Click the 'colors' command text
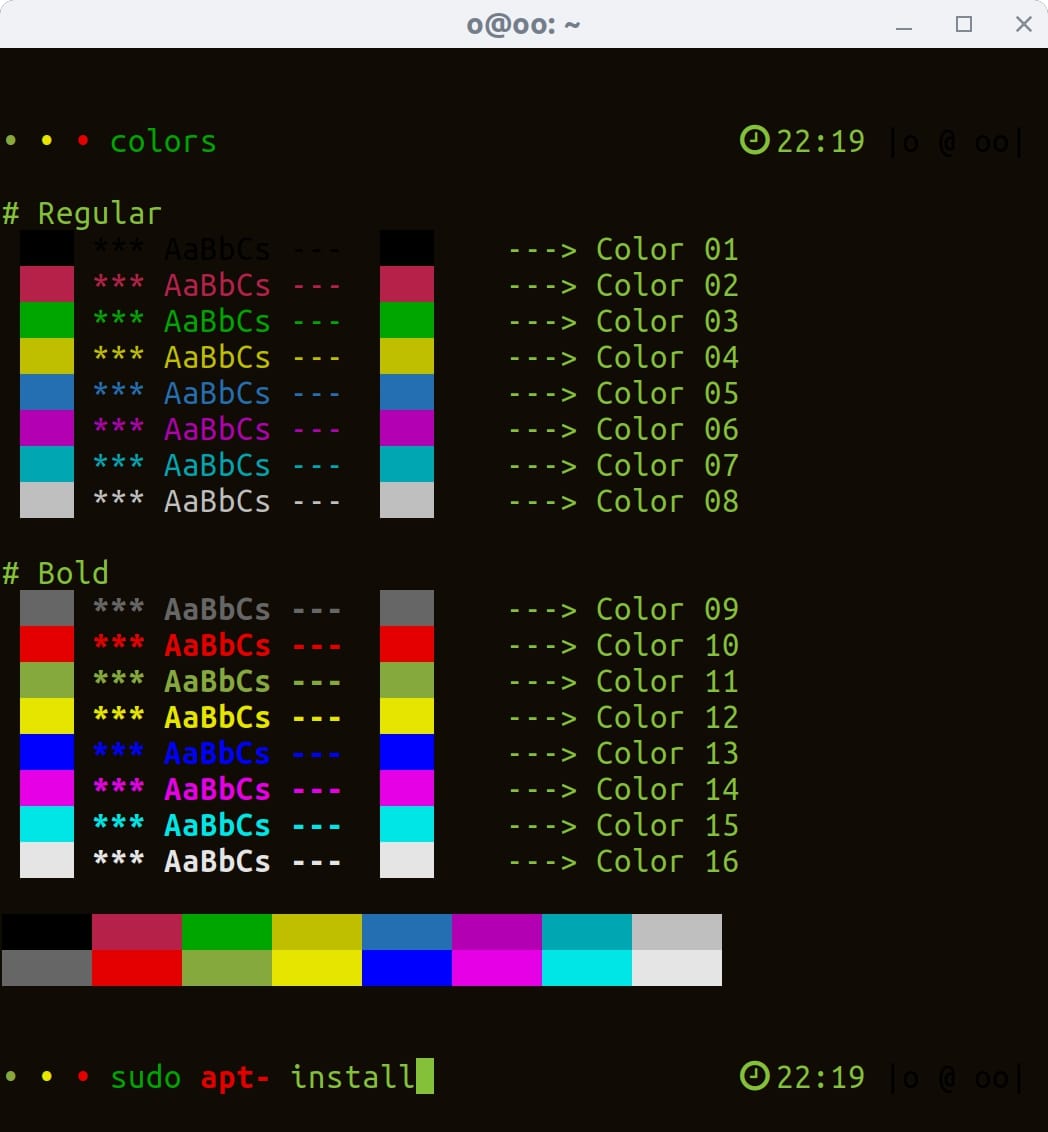 (x=163, y=141)
